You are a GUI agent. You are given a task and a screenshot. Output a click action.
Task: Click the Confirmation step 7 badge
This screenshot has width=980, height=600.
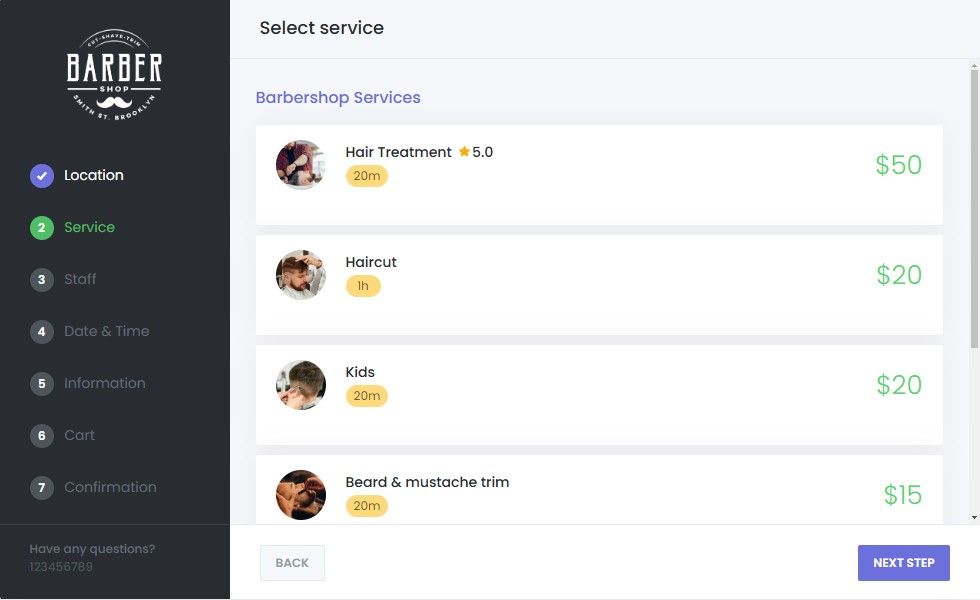[x=42, y=488]
